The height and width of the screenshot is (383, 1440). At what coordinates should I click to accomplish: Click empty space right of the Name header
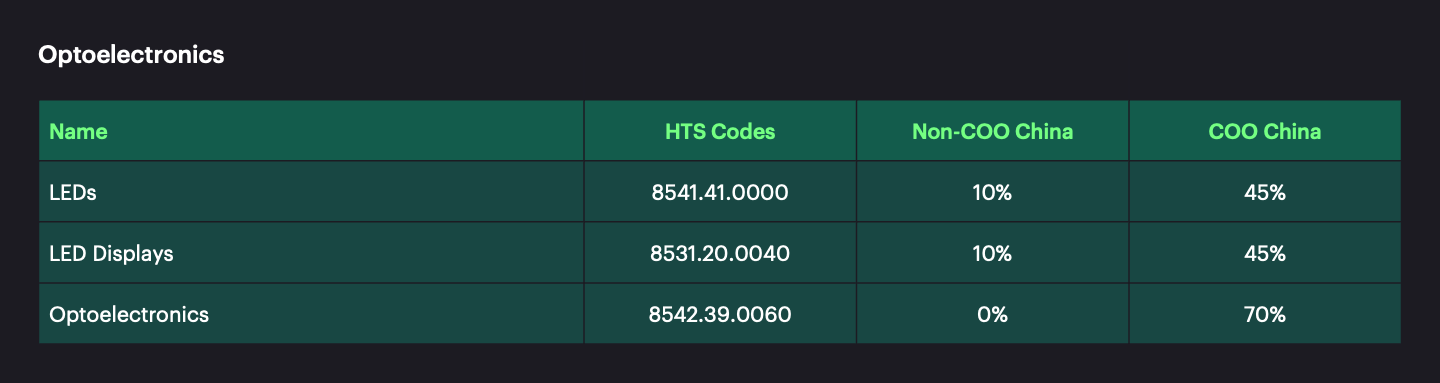pos(345,131)
